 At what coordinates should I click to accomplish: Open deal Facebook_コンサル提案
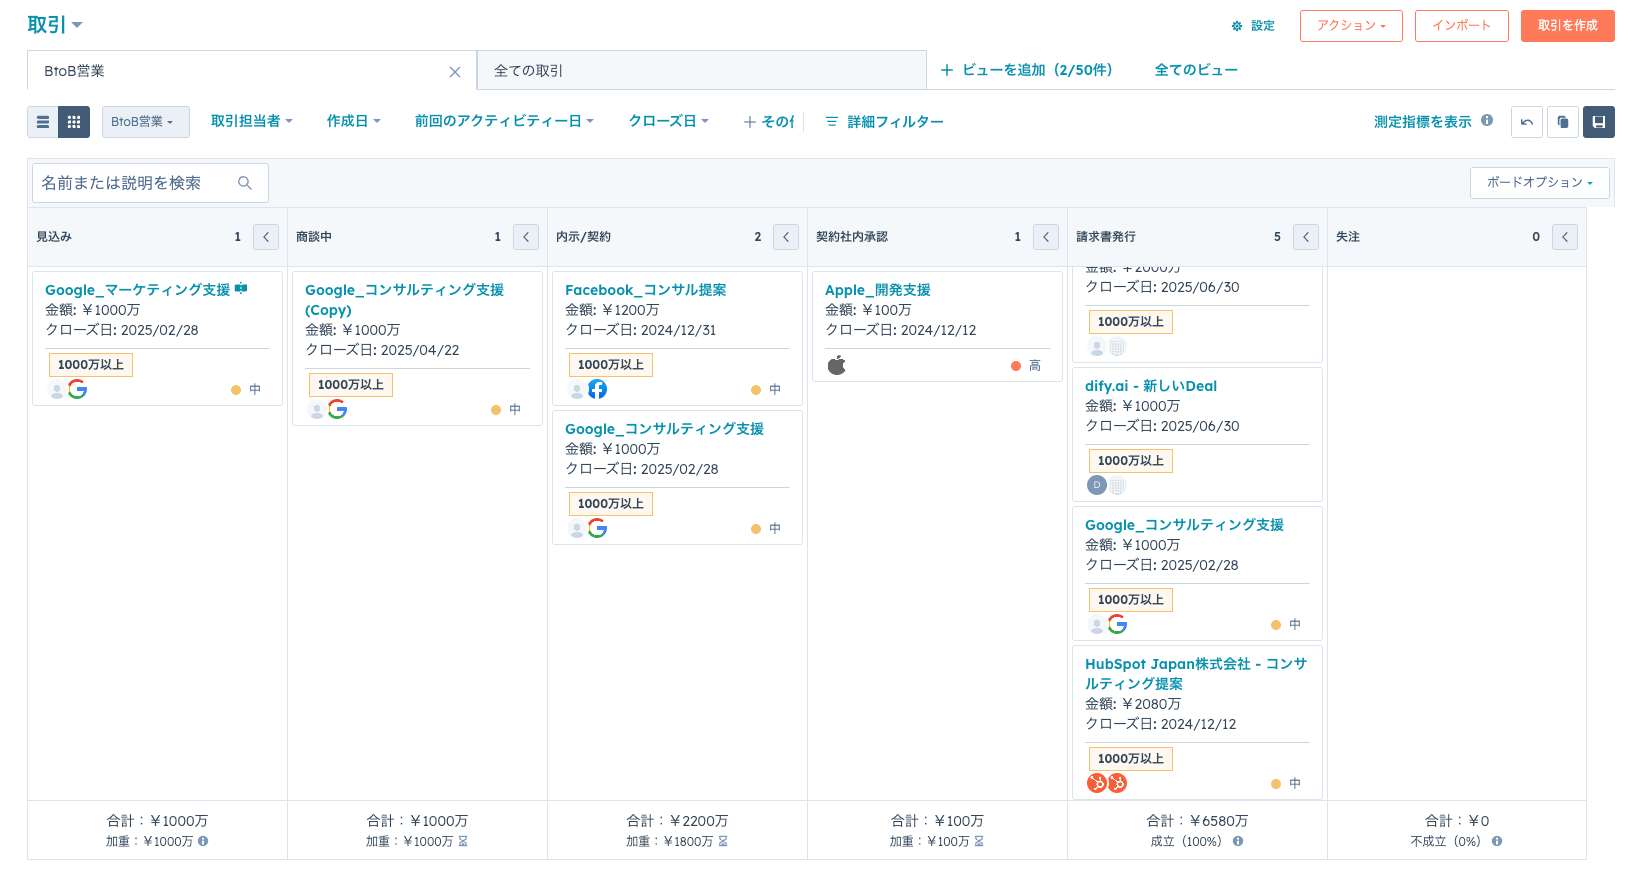645,290
